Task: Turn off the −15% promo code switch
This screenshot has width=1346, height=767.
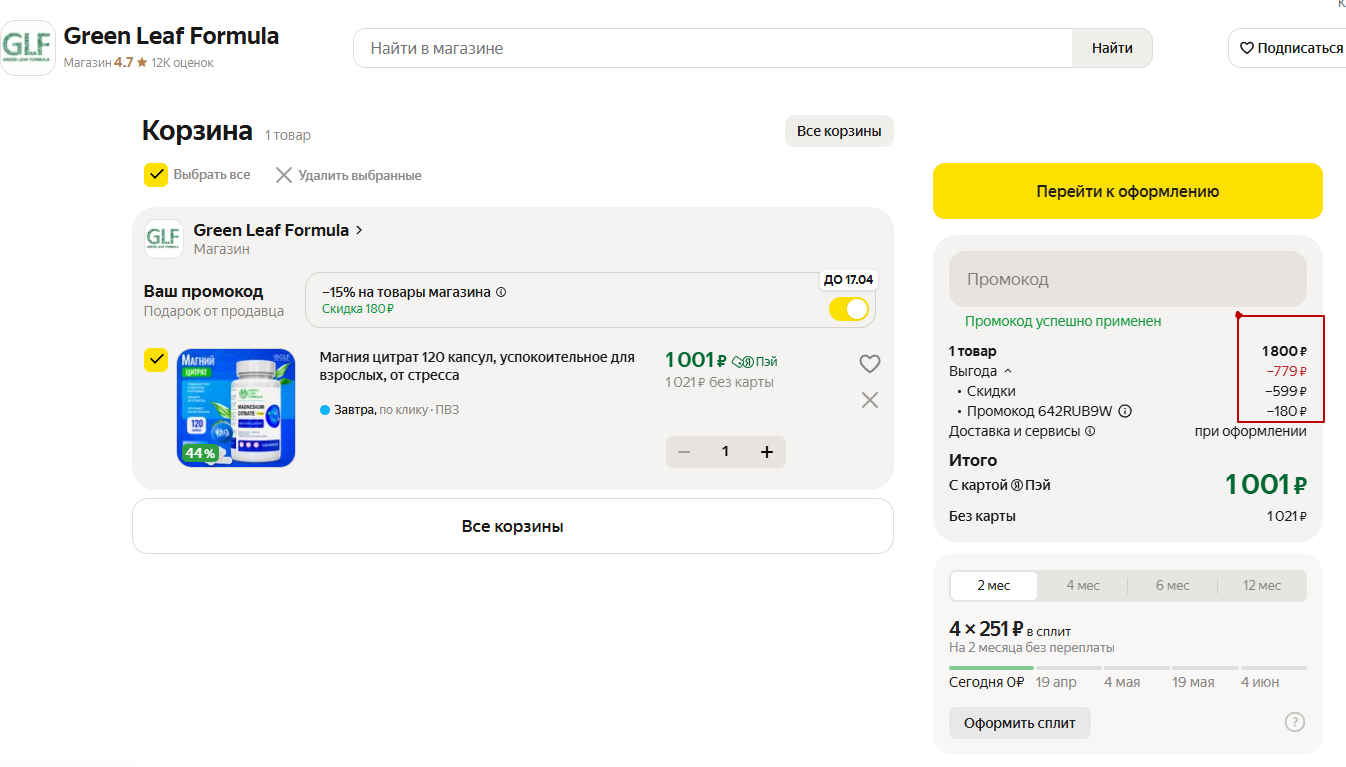Action: pos(849,309)
